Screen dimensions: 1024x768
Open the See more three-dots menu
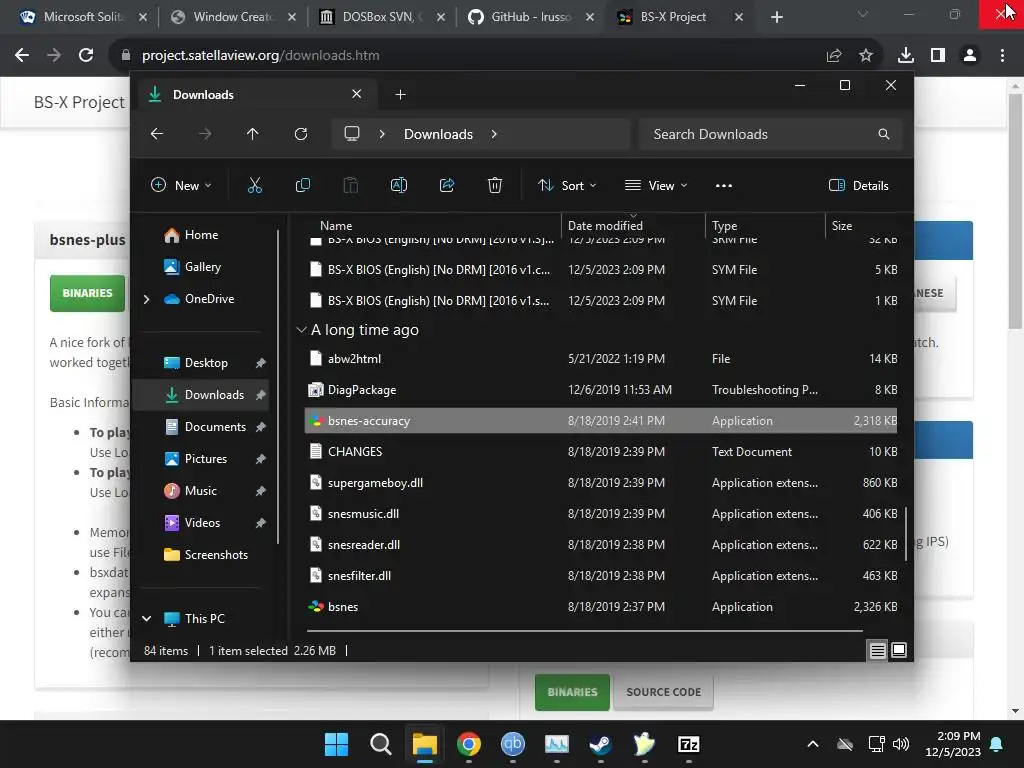[x=724, y=185]
